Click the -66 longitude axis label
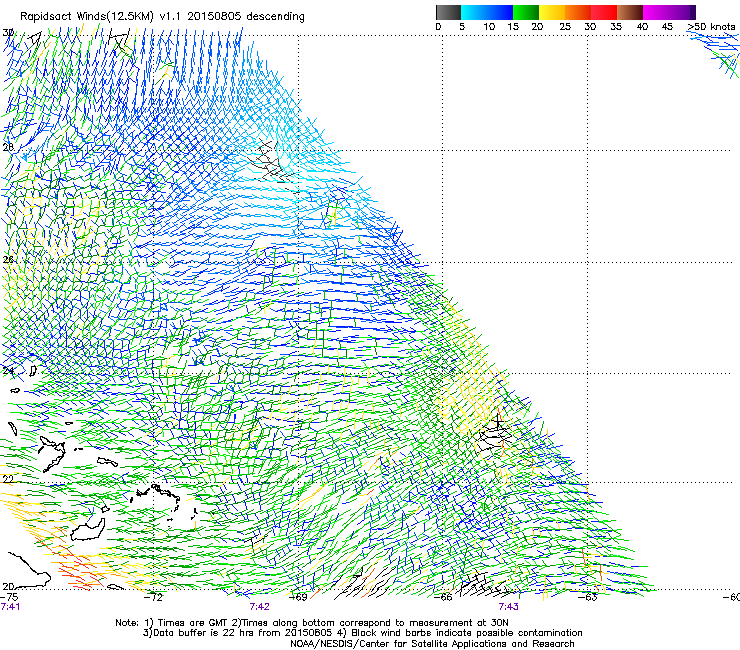This screenshot has width=740, height=650. point(443,597)
